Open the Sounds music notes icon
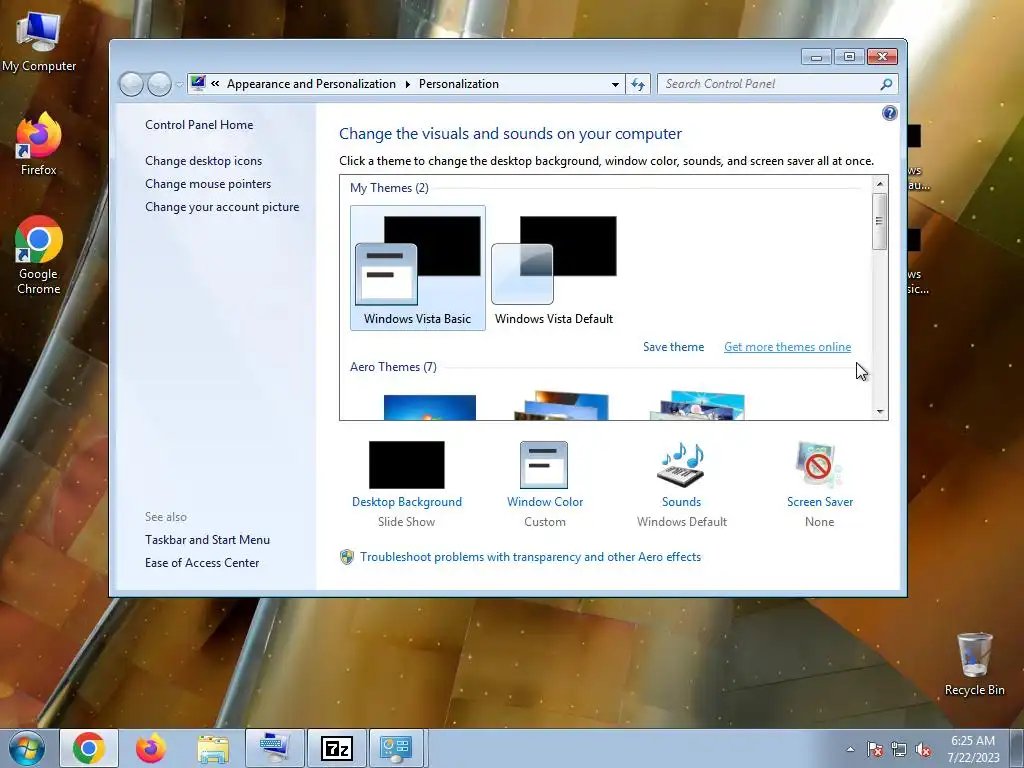Screen dimensions: 1024x768 pos(681,465)
